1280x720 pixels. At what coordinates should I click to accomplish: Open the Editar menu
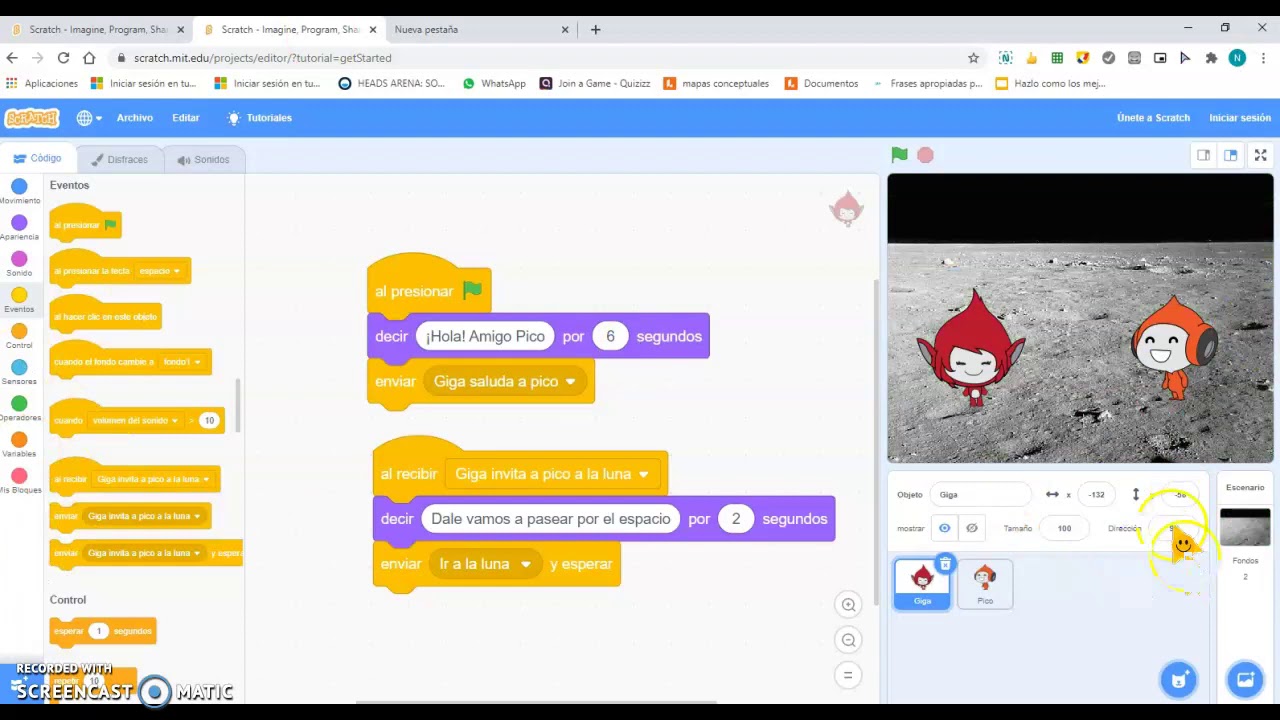point(186,118)
